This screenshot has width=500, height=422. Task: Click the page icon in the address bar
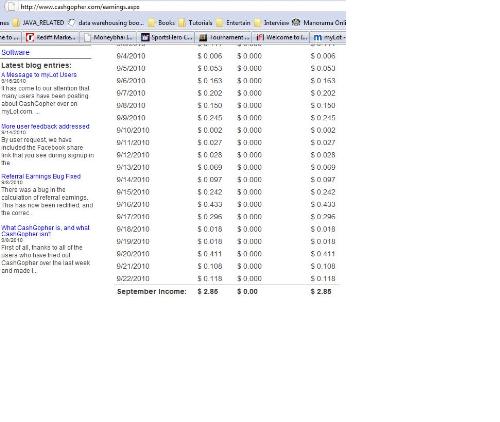pos(12,6)
